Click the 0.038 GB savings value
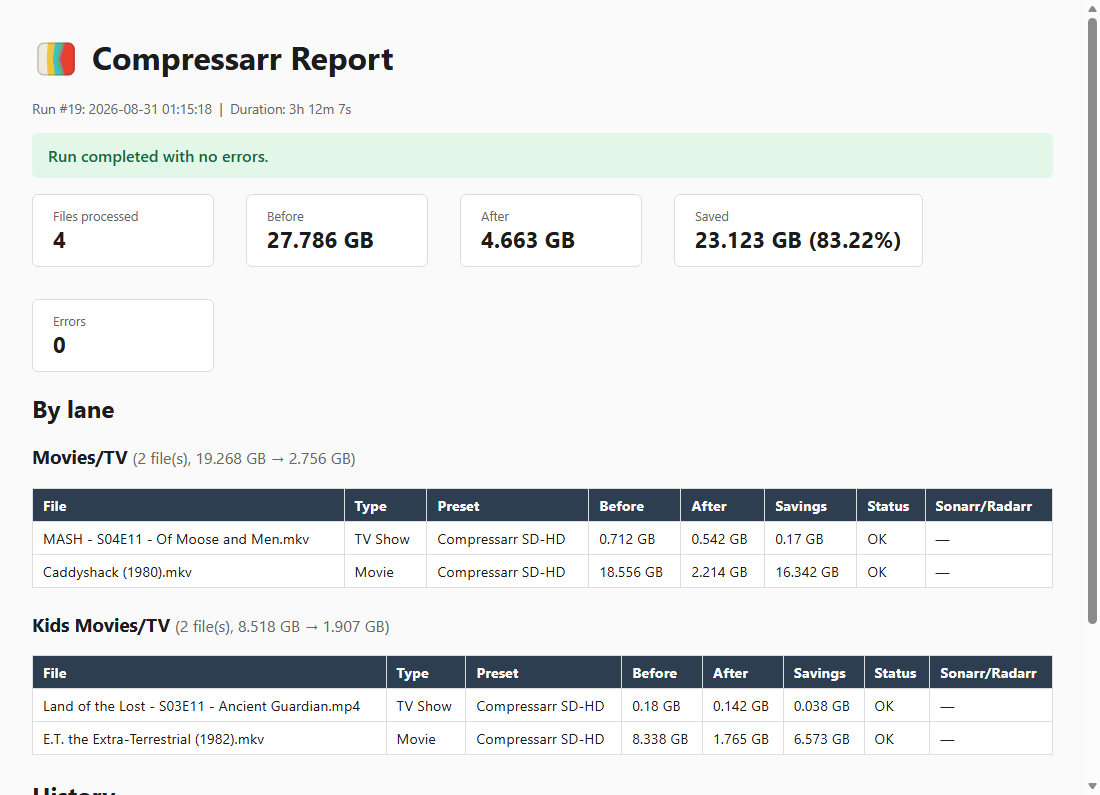 [821, 706]
